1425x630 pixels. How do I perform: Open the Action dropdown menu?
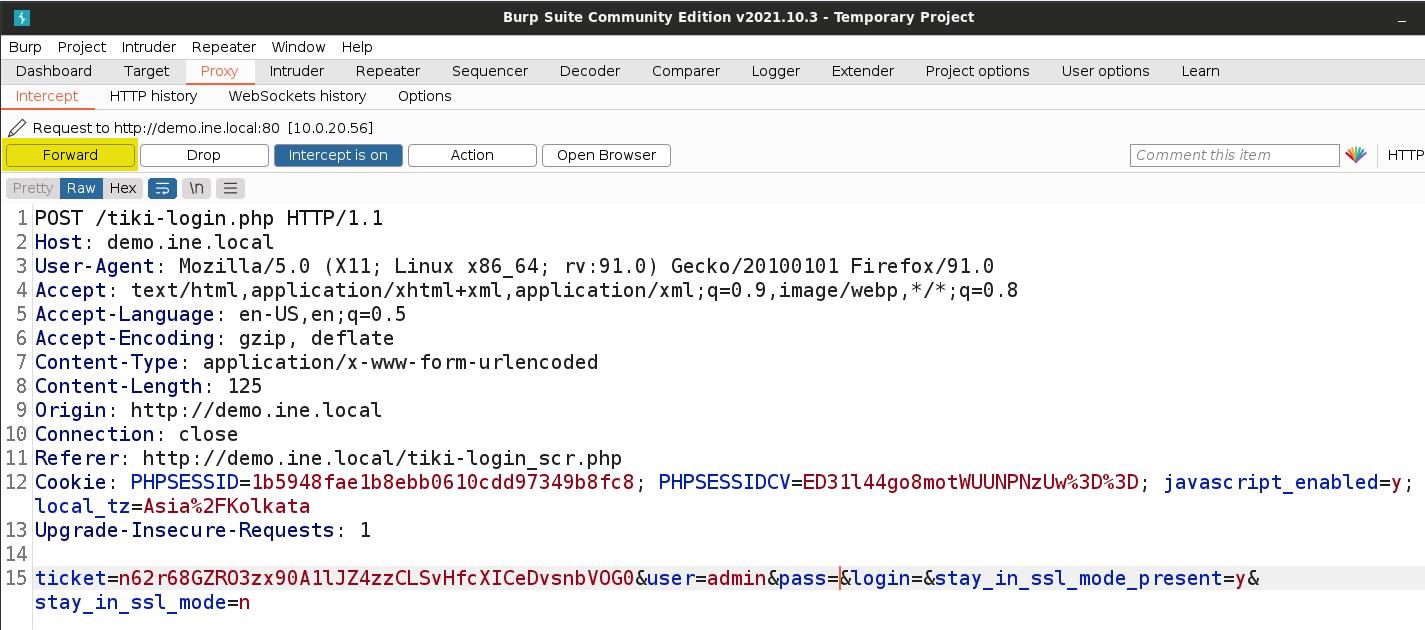pos(472,155)
